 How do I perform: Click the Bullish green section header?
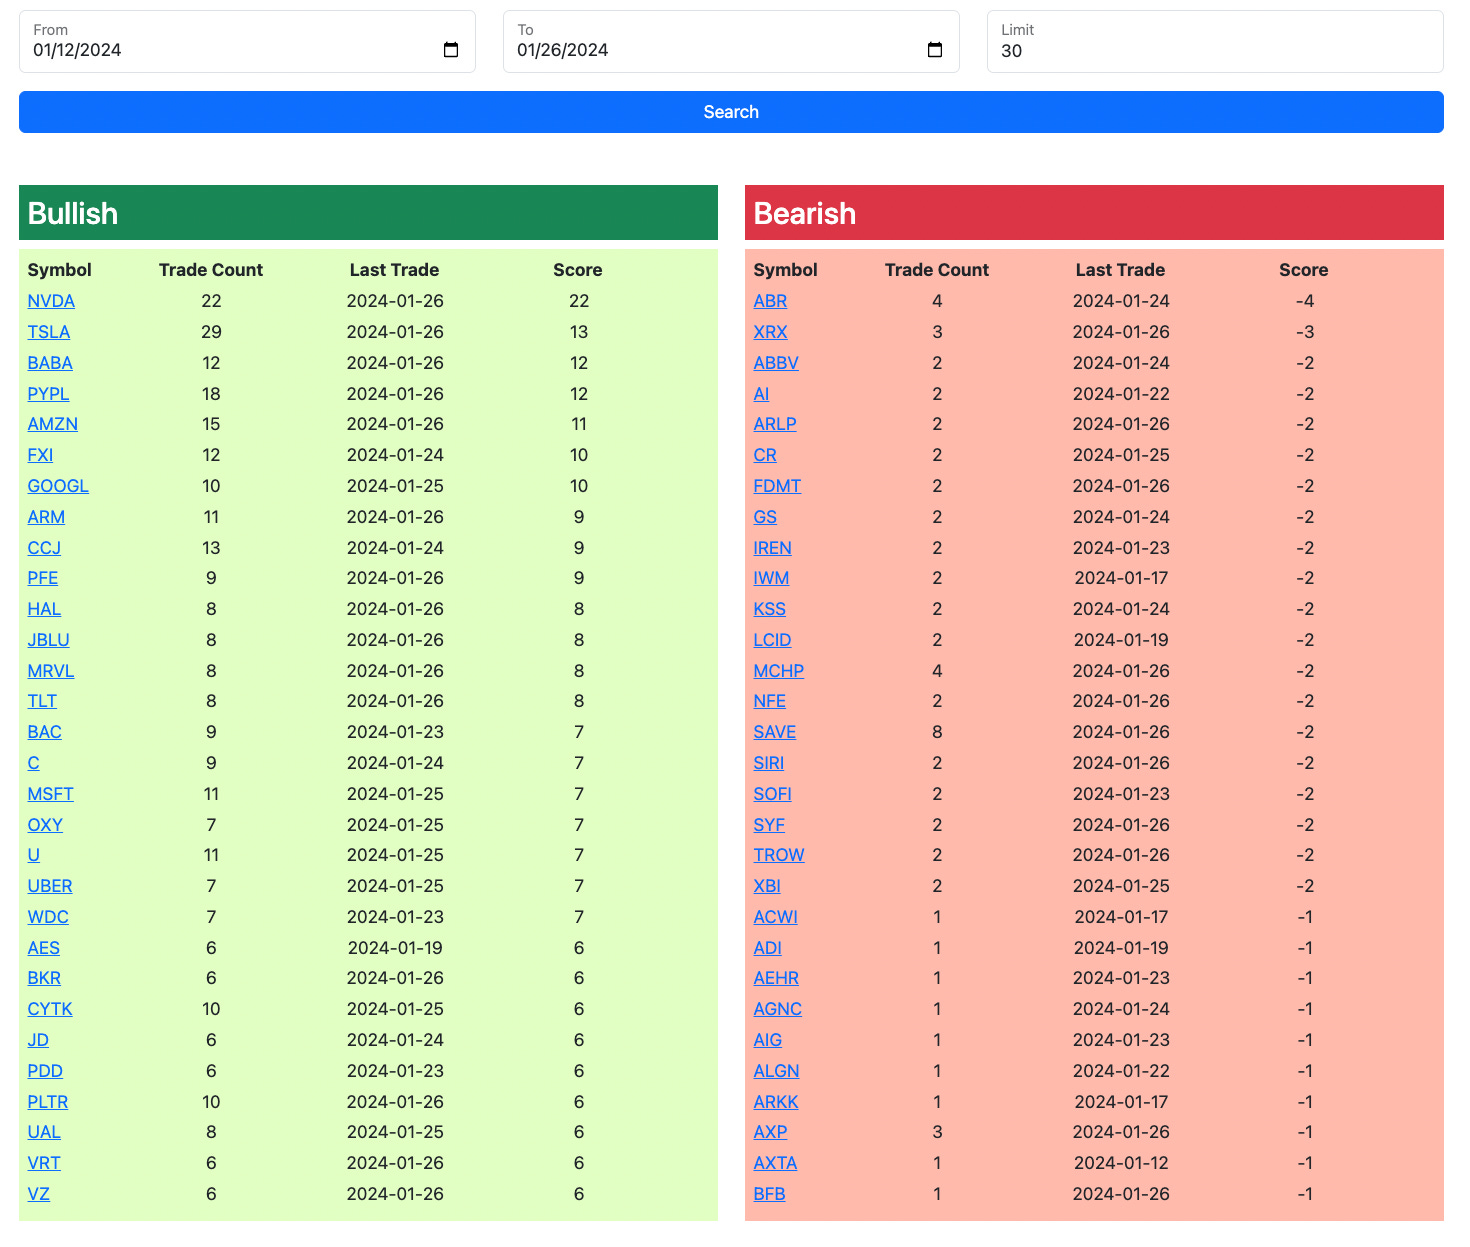tap(368, 213)
